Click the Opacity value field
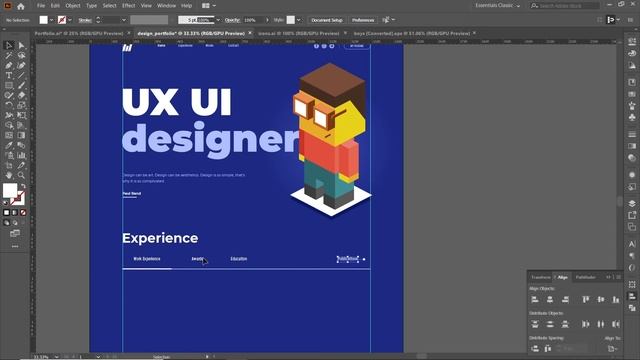The image size is (640, 360). (x=253, y=20)
